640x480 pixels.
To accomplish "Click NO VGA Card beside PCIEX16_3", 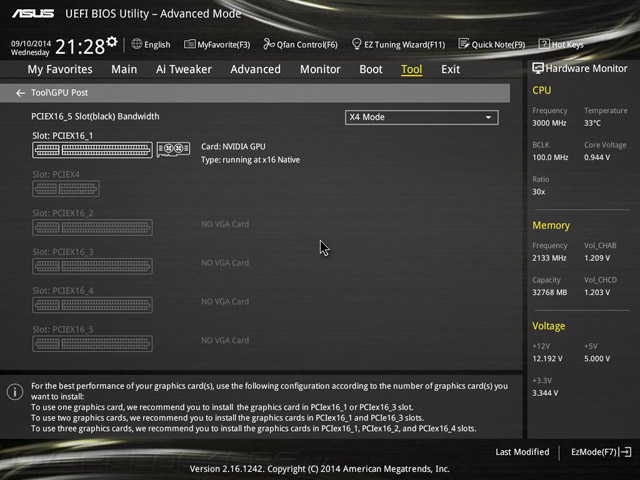I will [x=225, y=263].
